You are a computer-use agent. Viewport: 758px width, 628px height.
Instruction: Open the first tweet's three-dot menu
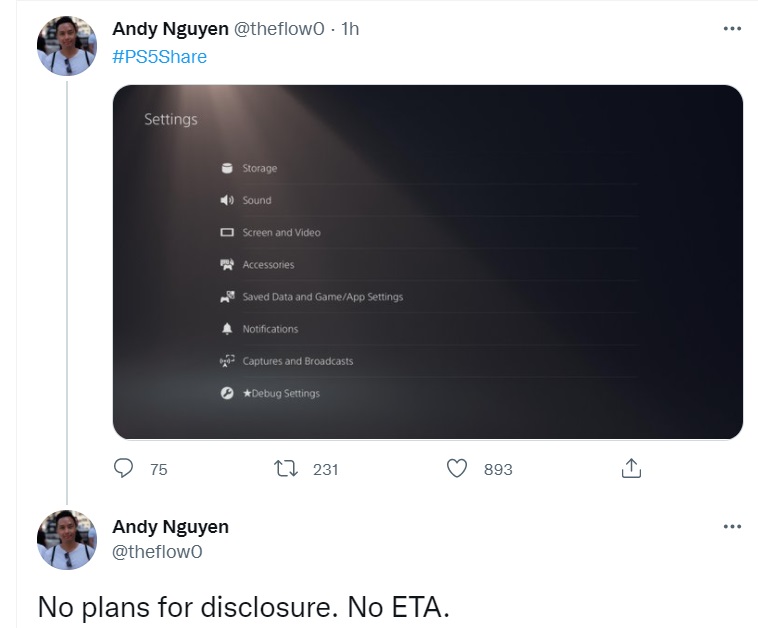[x=732, y=29]
